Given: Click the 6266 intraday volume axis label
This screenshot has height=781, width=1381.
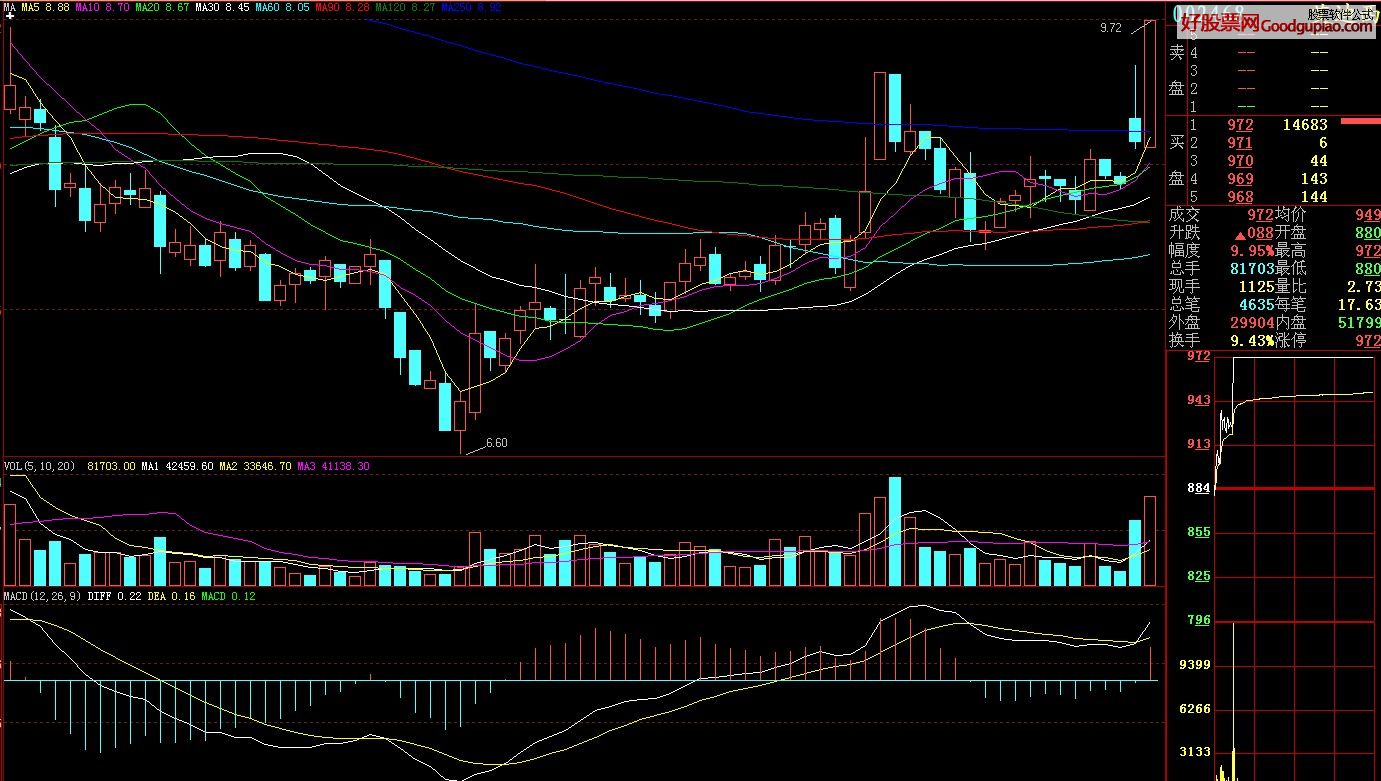Looking at the screenshot, I should click(x=1195, y=709).
